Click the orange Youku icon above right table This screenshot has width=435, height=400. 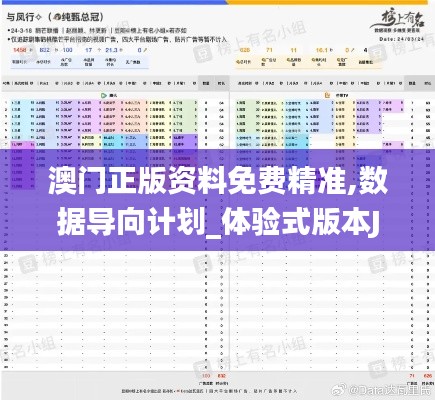coord(328,95)
